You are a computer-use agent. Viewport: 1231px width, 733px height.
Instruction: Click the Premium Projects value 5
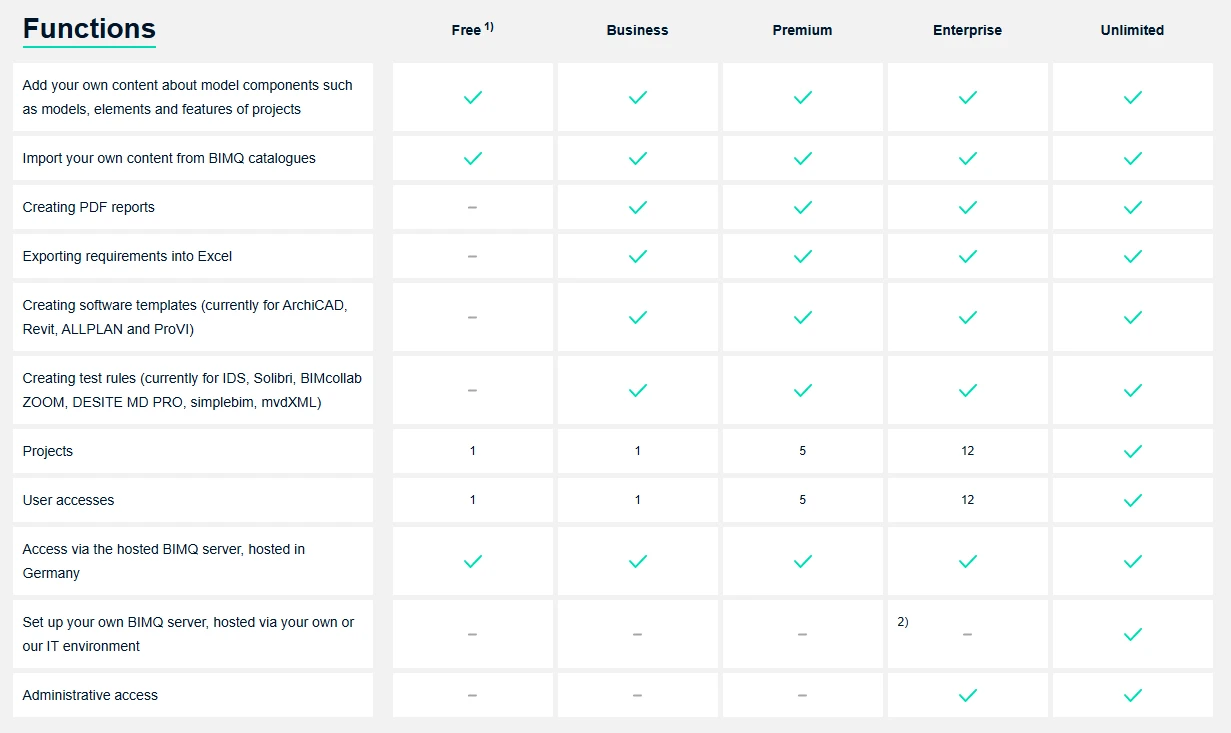coord(803,451)
